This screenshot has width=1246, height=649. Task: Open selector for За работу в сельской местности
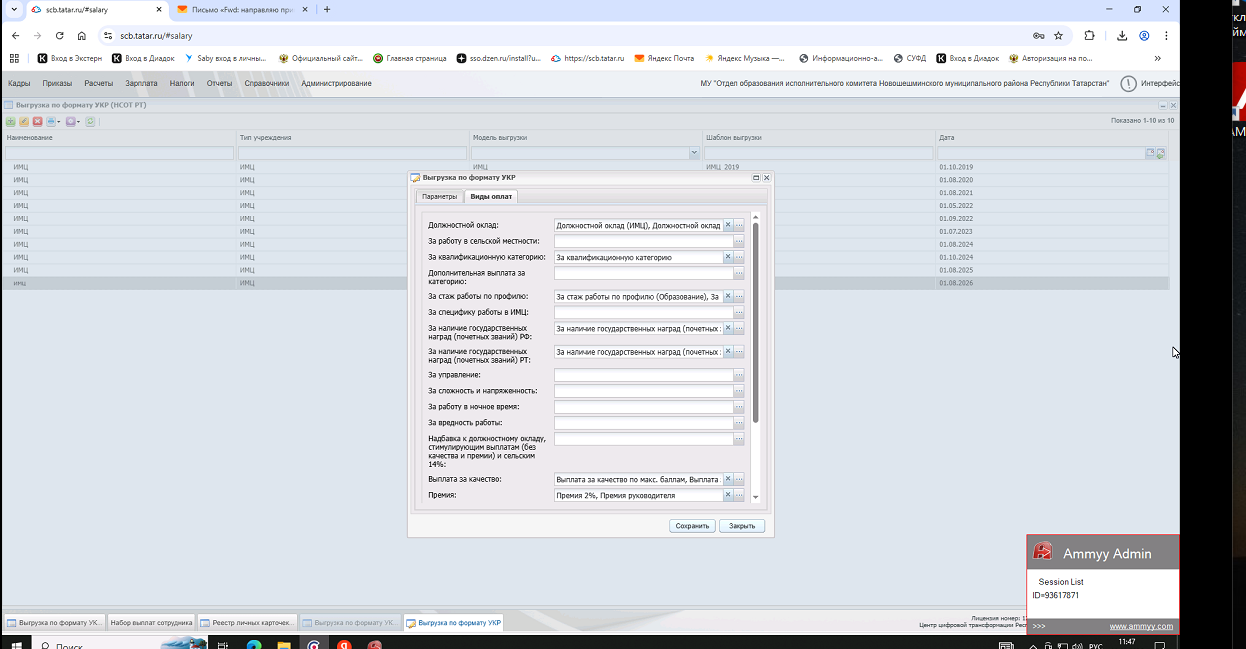coord(739,241)
